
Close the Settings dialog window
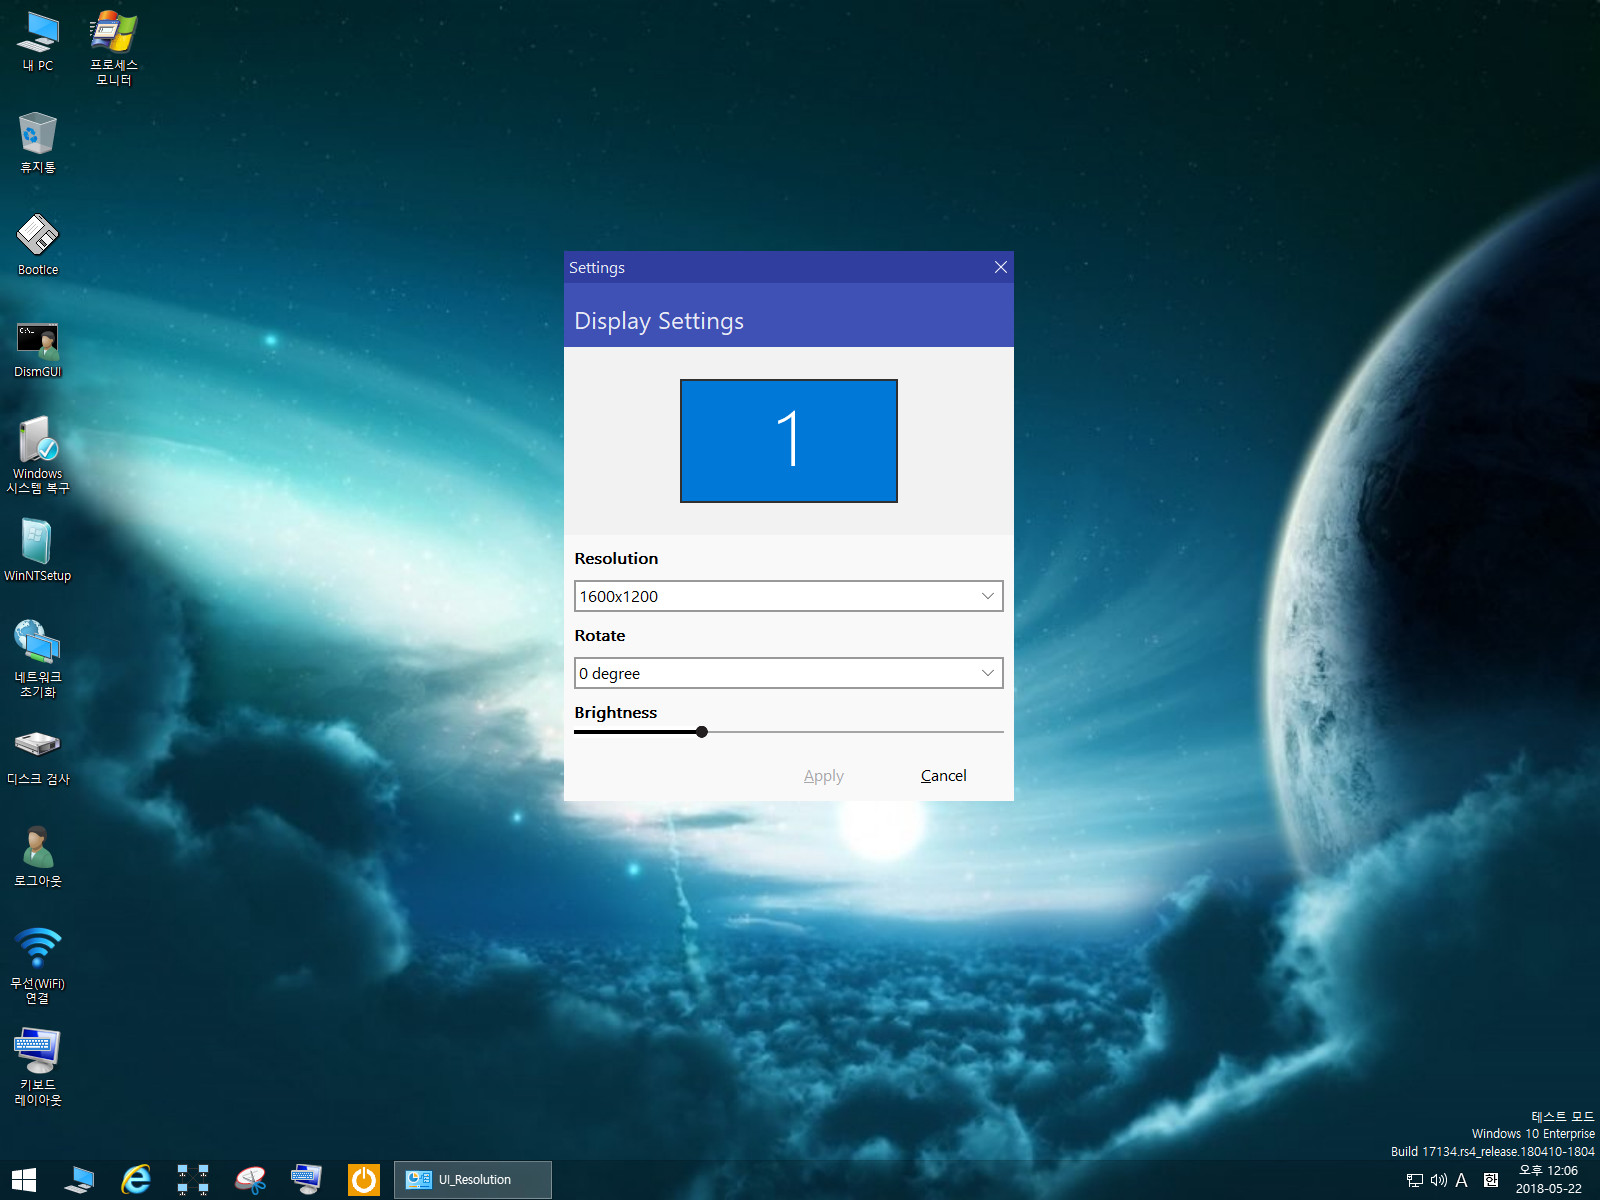(1000, 267)
